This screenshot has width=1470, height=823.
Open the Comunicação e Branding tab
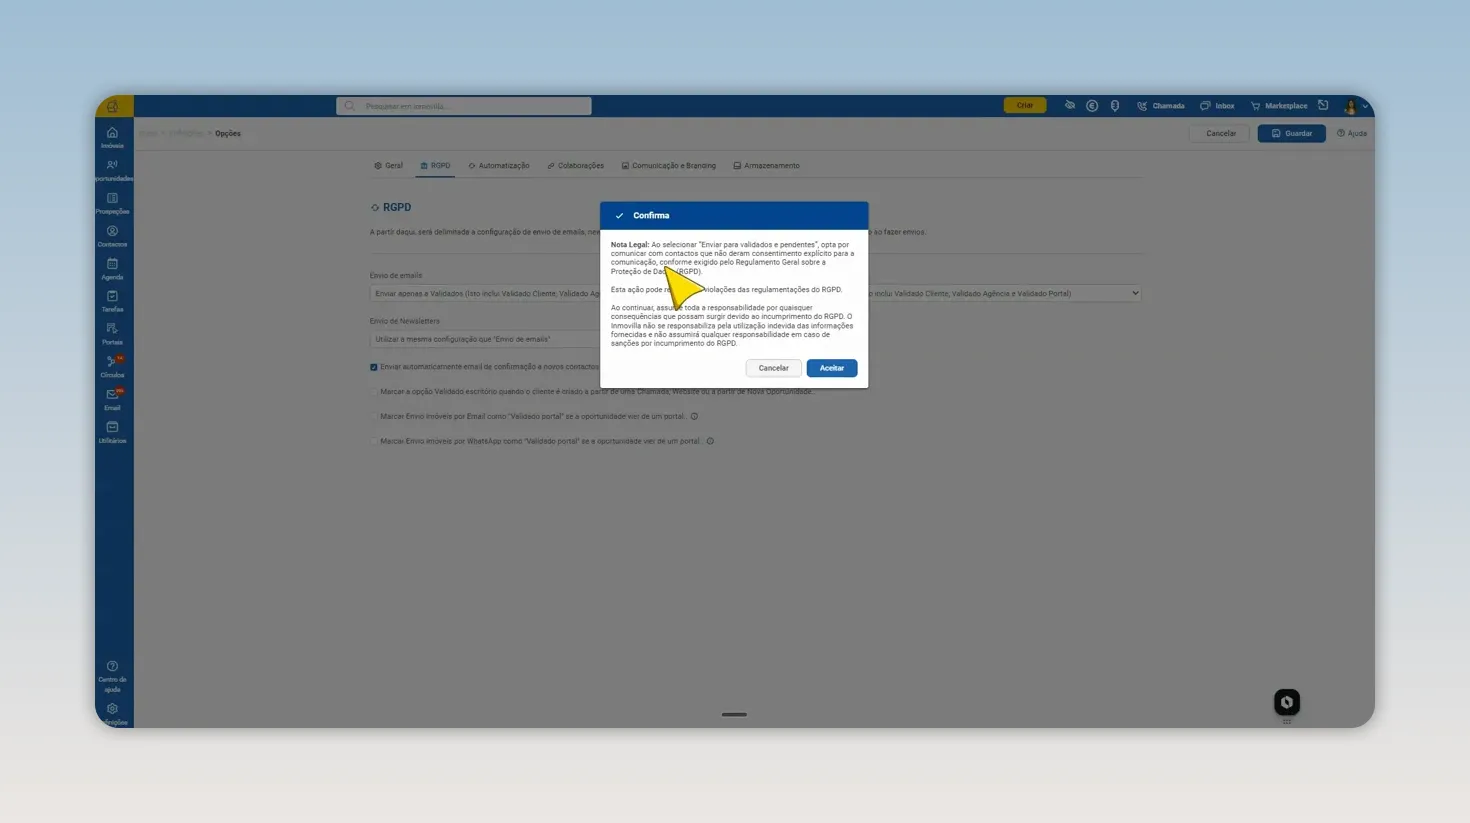point(668,166)
